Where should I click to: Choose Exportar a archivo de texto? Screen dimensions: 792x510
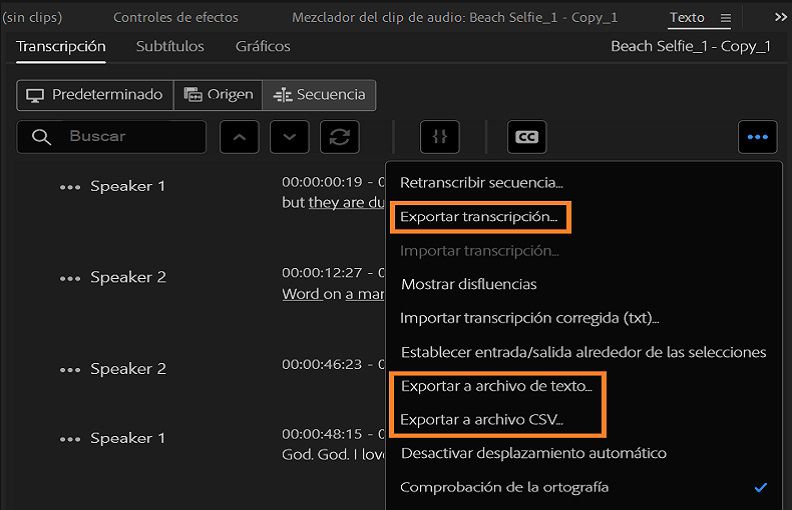(x=496, y=386)
